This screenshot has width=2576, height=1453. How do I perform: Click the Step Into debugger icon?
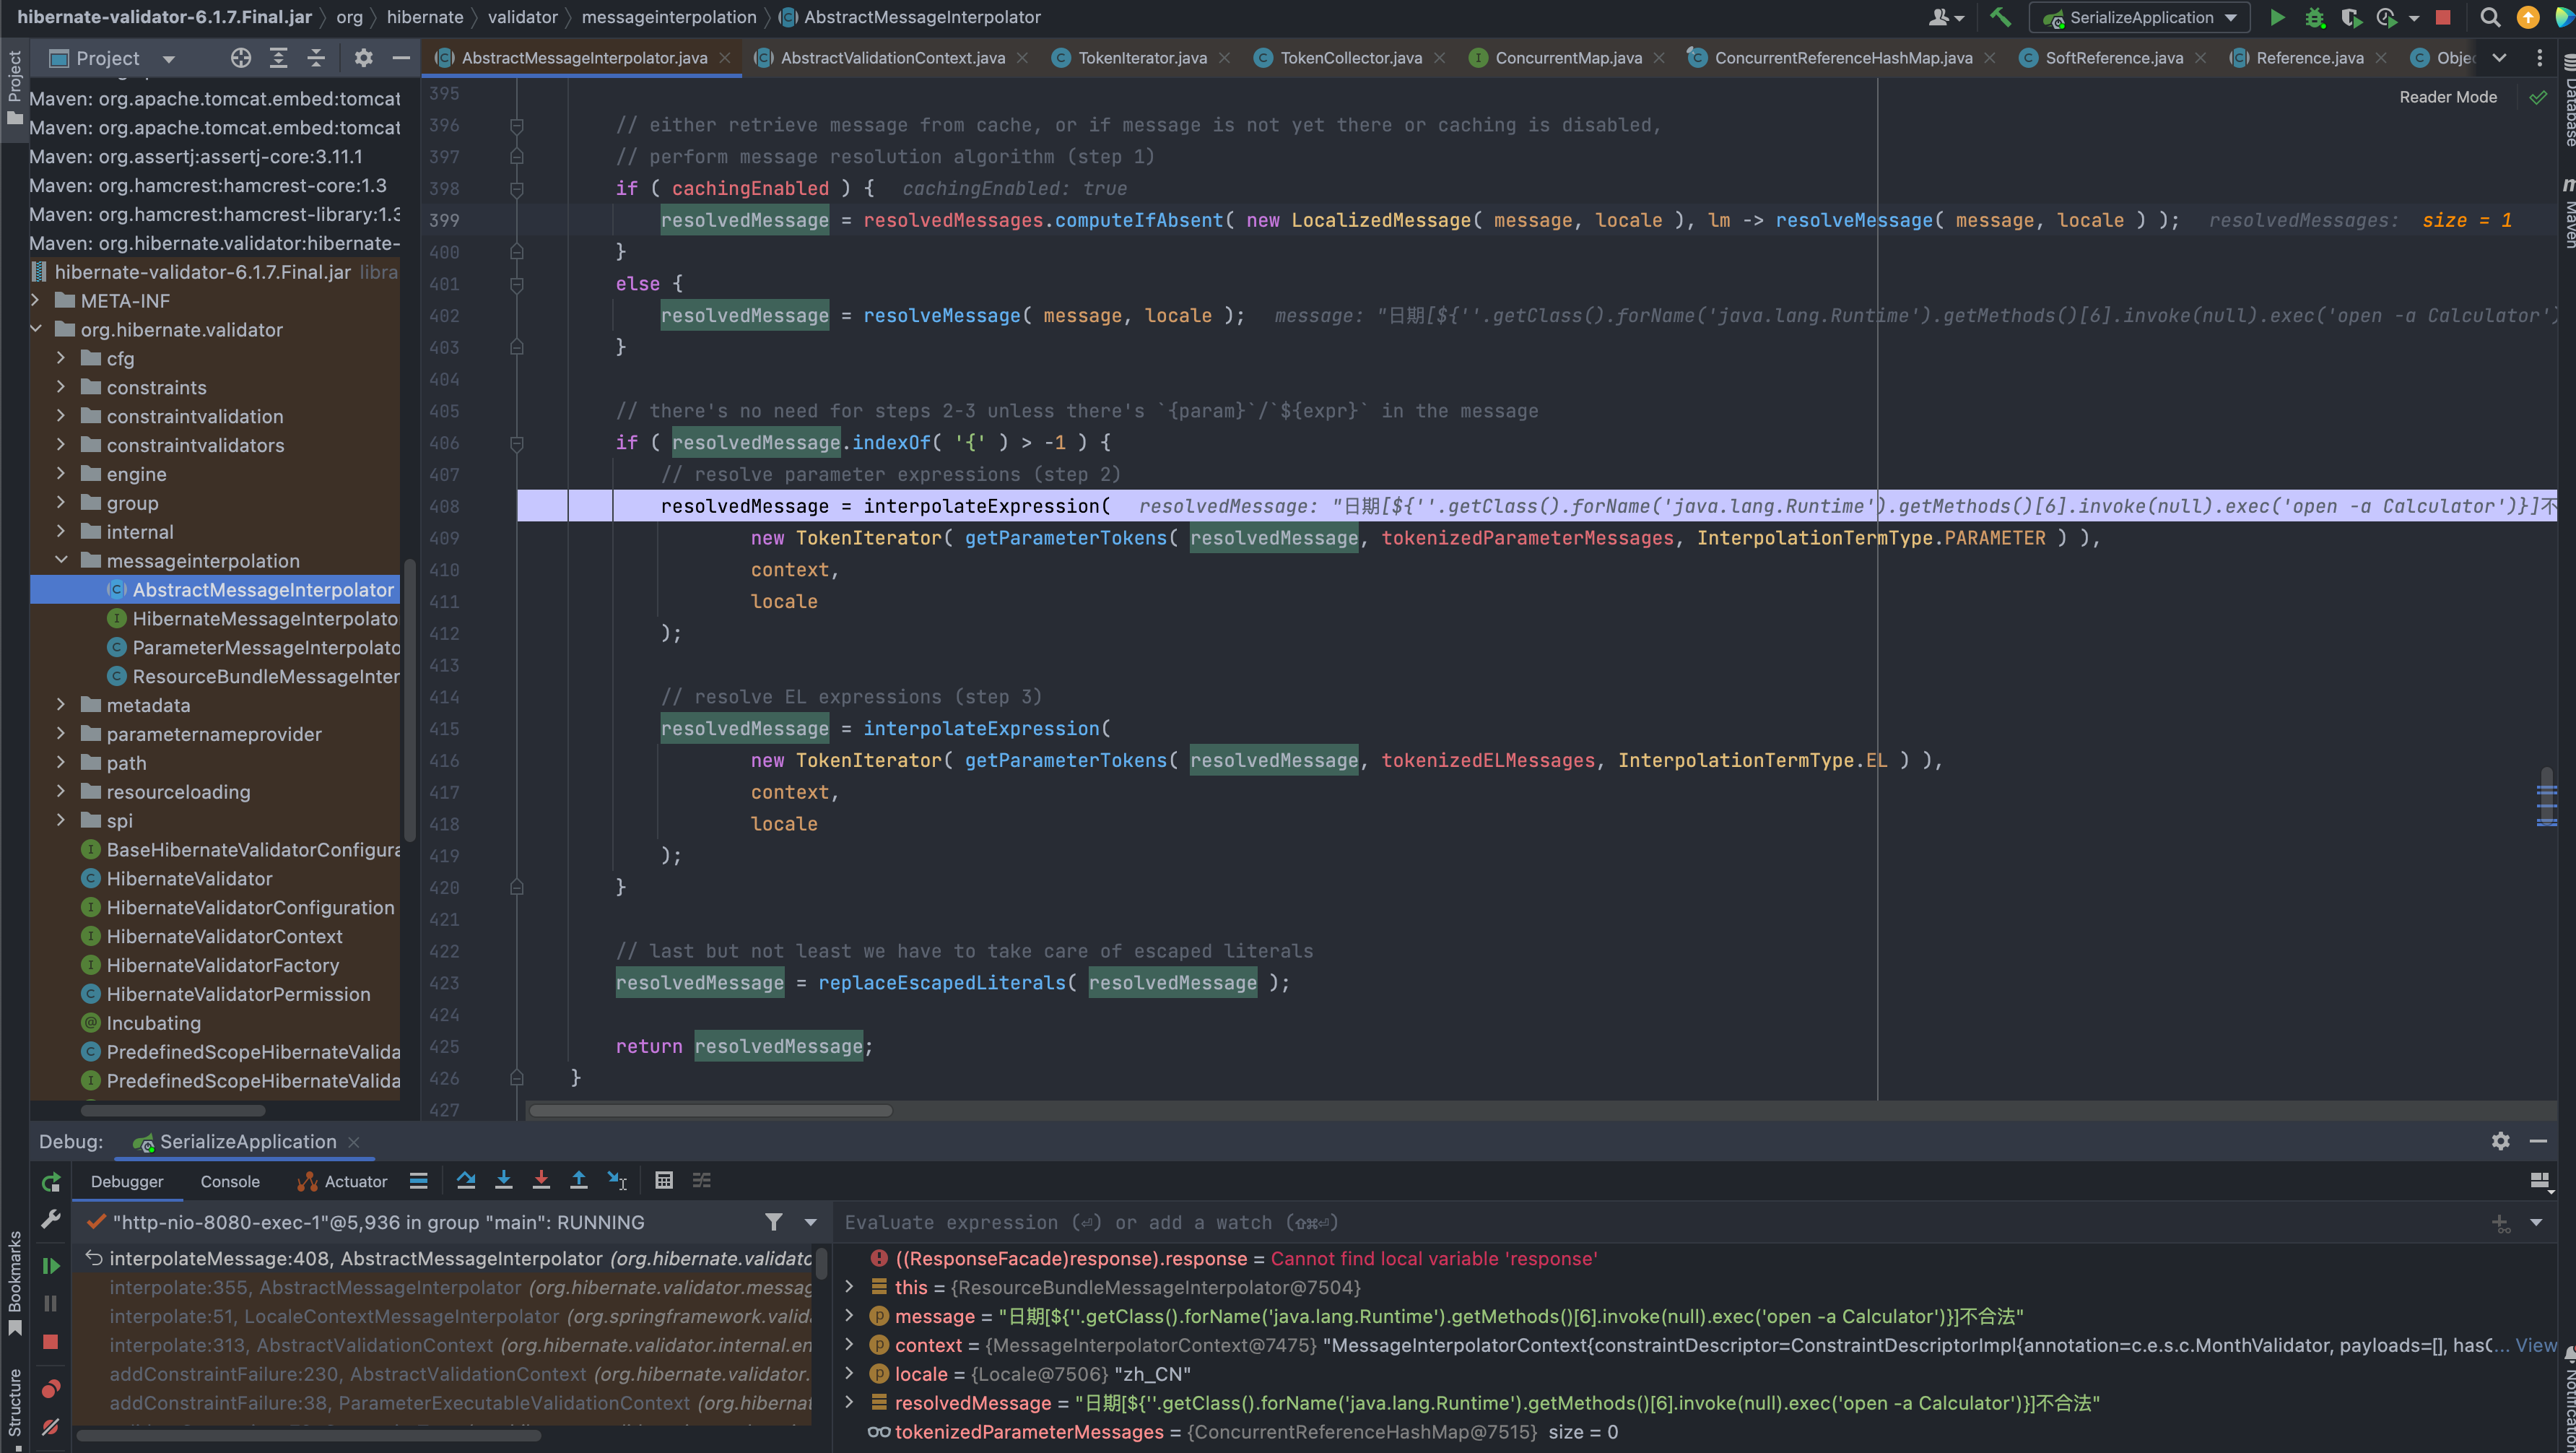503,1180
